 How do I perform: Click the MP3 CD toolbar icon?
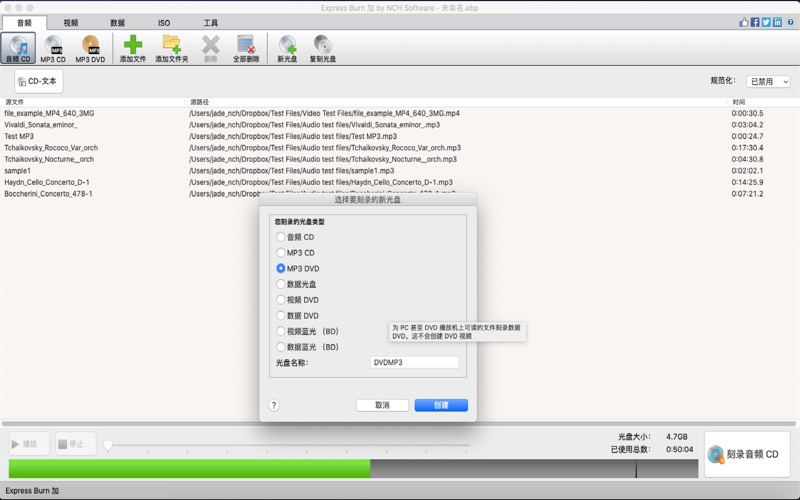coord(53,46)
